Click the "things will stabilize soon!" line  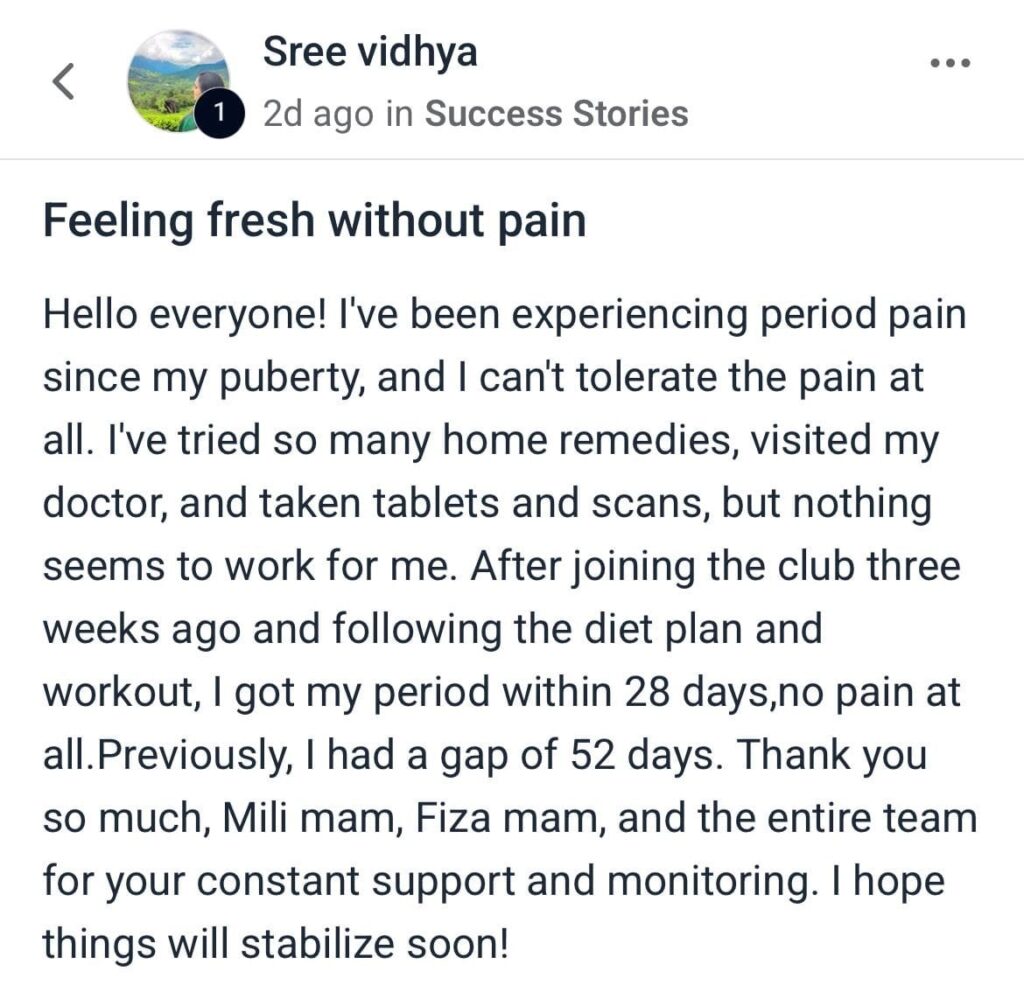click(275, 944)
